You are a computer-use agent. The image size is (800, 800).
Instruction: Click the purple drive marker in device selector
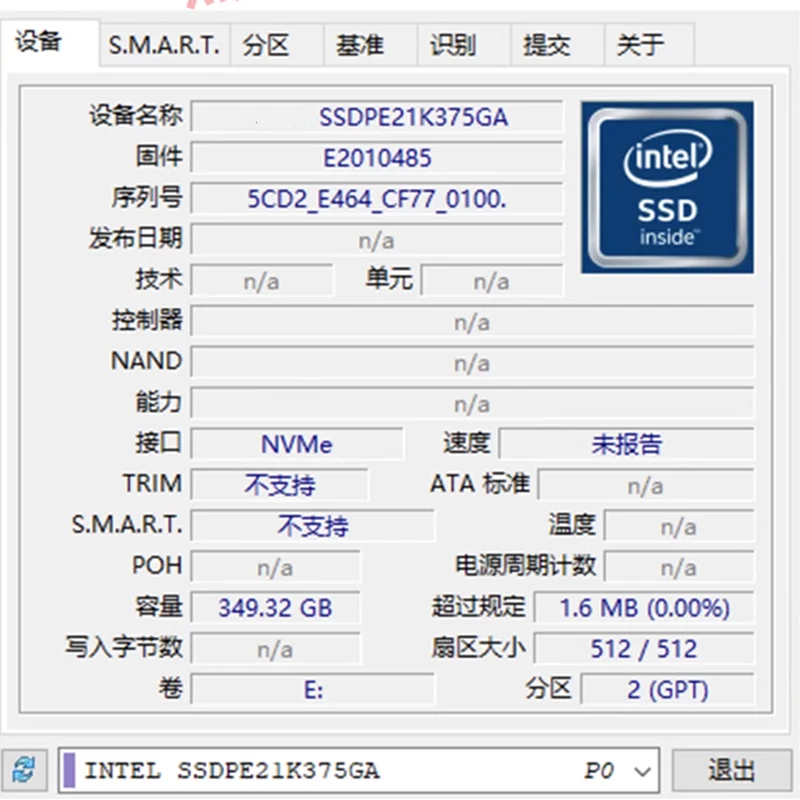coord(70,771)
